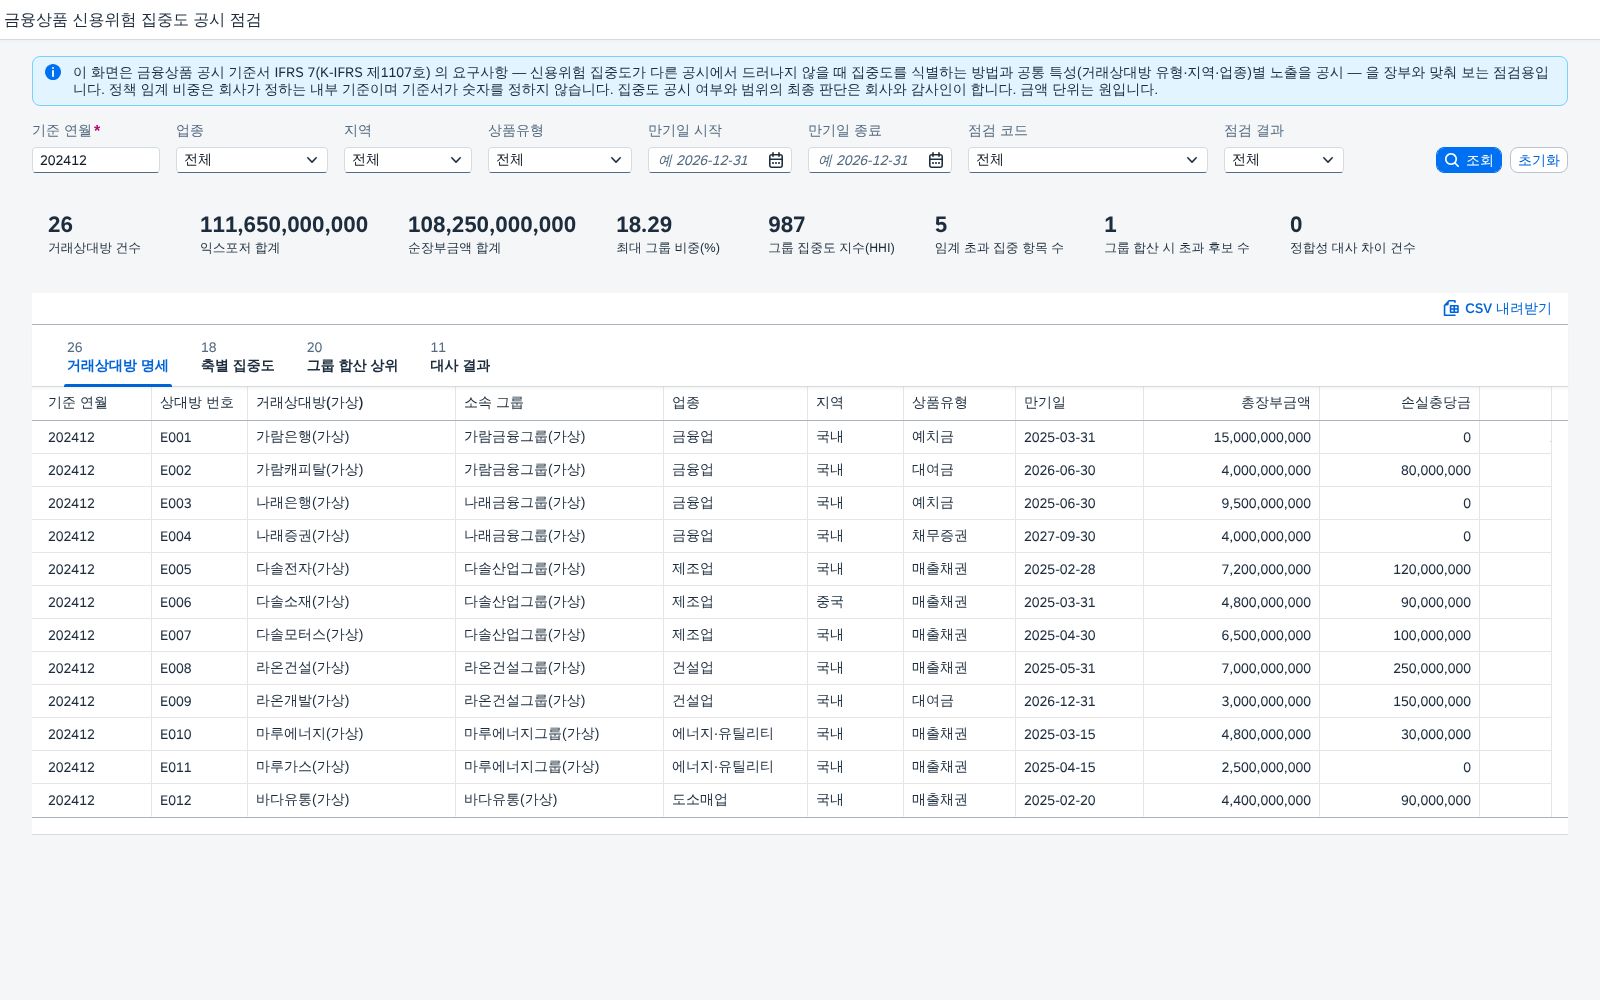Click the info icon in the notice banner

click(53, 72)
